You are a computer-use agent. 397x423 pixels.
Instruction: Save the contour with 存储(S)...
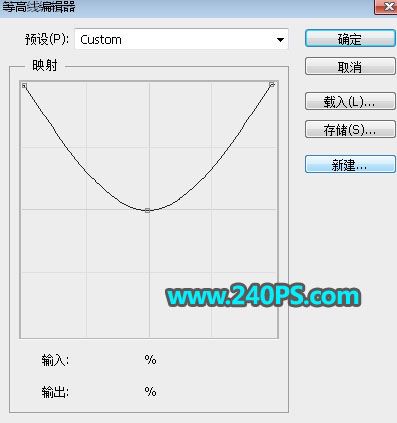click(350, 129)
